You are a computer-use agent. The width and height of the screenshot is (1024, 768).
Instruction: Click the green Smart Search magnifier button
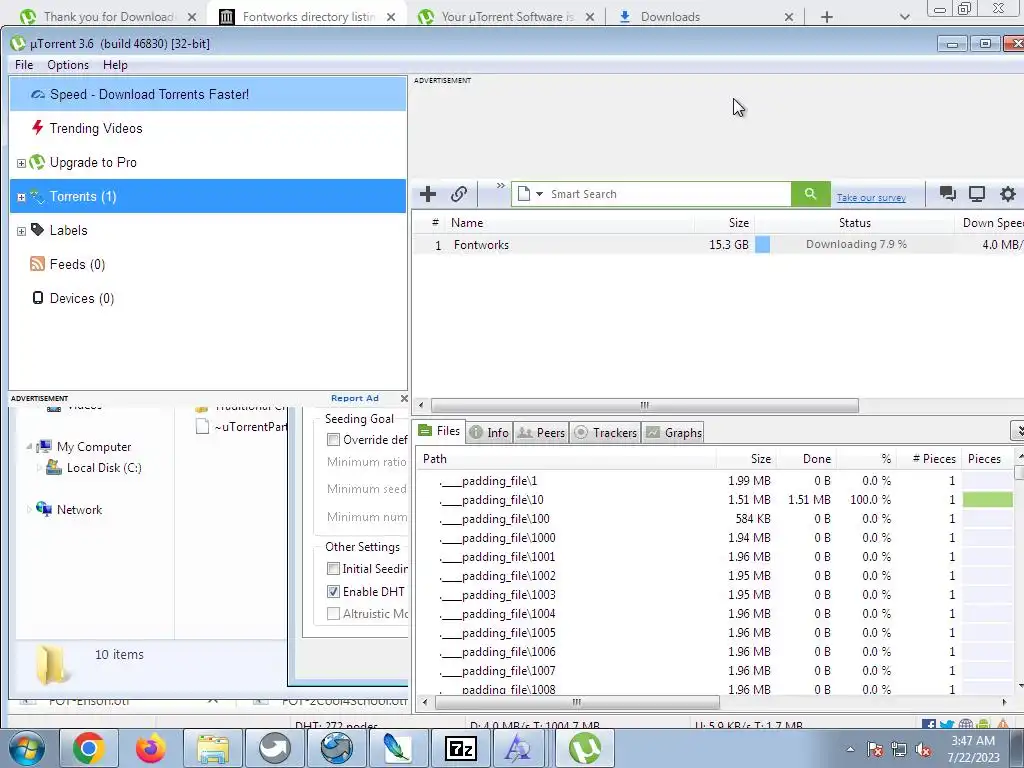810,194
